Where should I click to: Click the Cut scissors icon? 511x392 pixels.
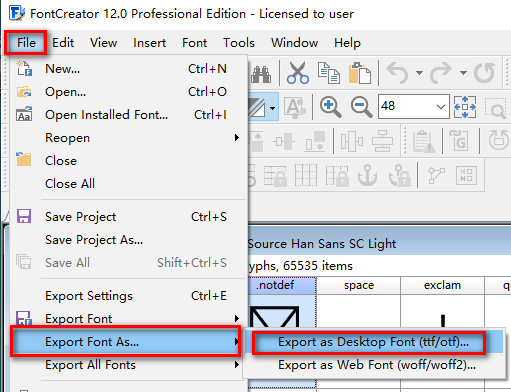coord(298,73)
